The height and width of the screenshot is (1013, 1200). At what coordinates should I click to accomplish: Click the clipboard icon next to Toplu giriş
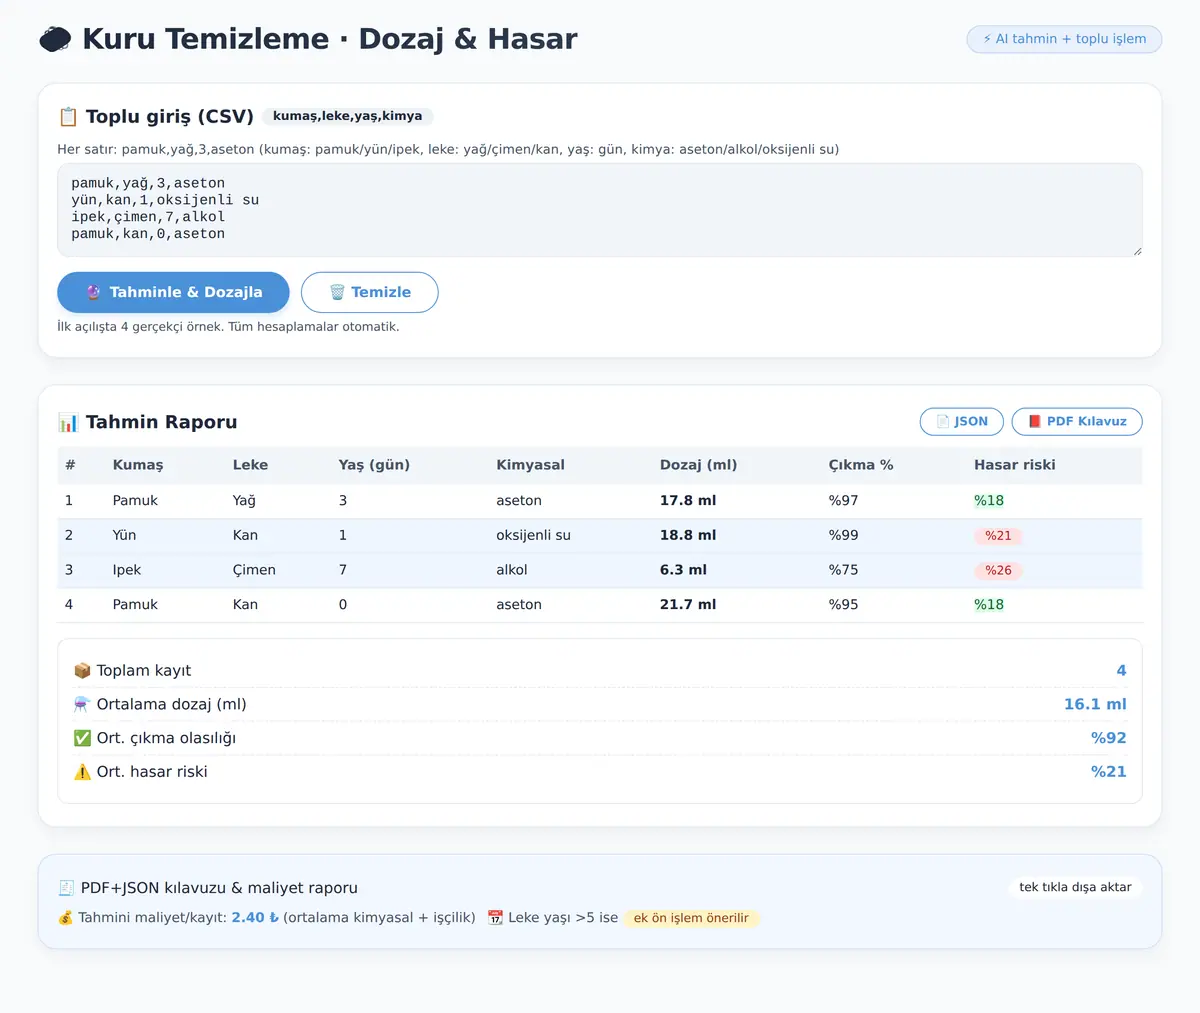pos(68,117)
